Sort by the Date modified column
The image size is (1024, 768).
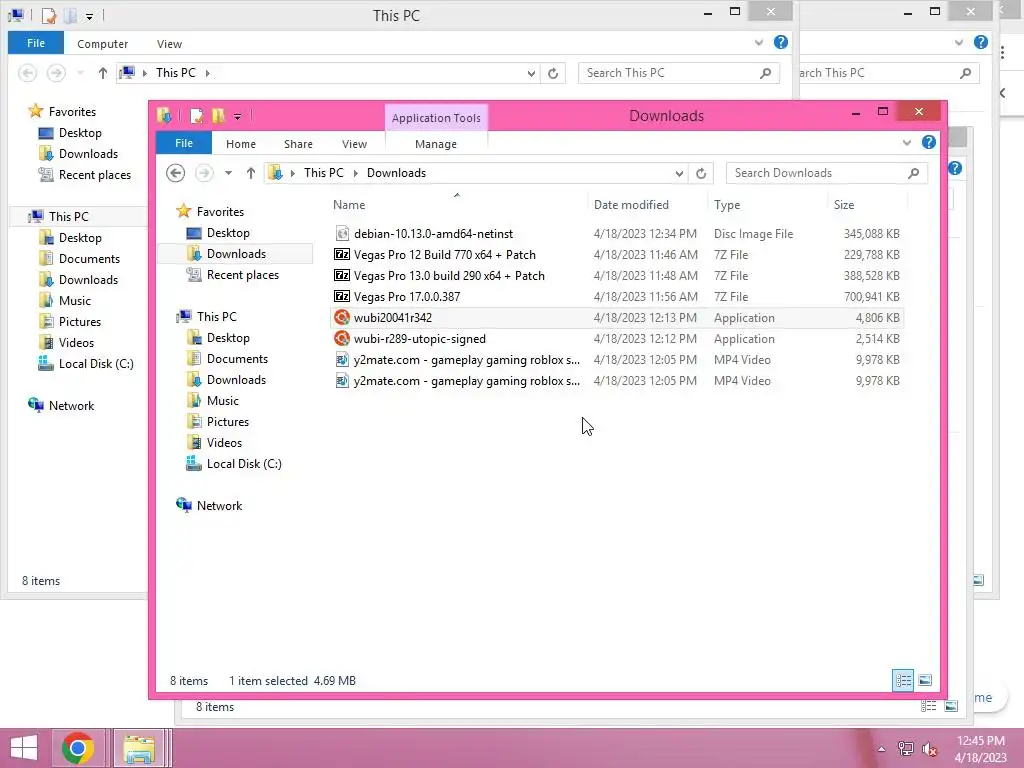(631, 204)
